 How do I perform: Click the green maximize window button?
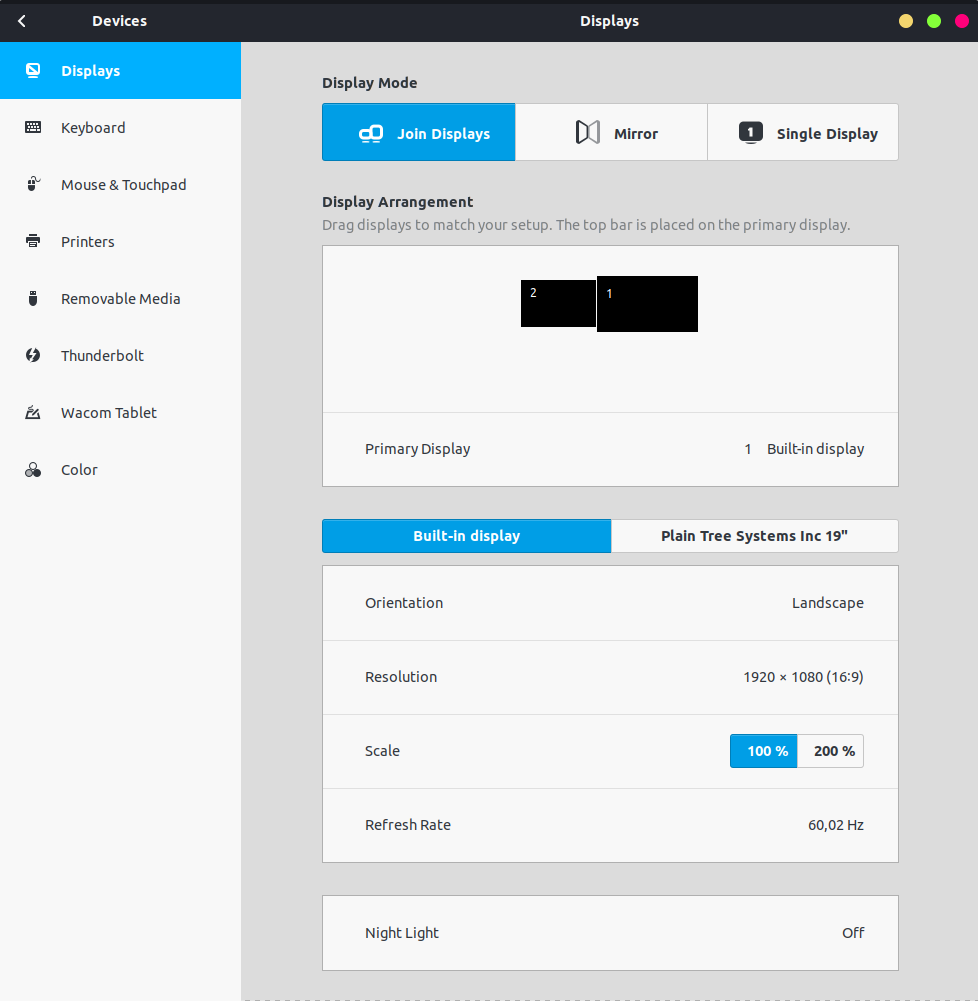(934, 21)
